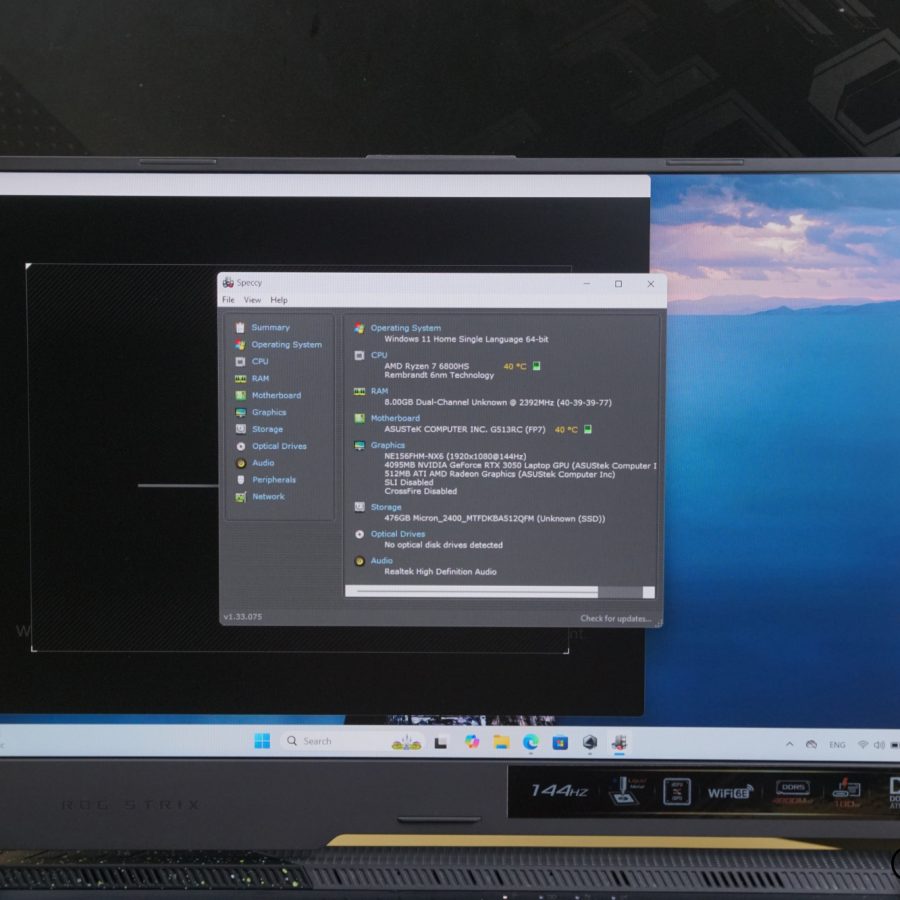Launch Microsoft Edge from the taskbar
Screen dimensions: 900x900
[531, 742]
